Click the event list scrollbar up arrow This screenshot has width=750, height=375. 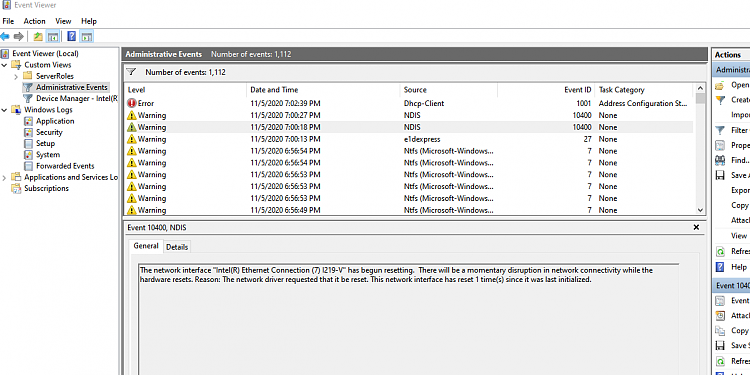coord(700,88)
